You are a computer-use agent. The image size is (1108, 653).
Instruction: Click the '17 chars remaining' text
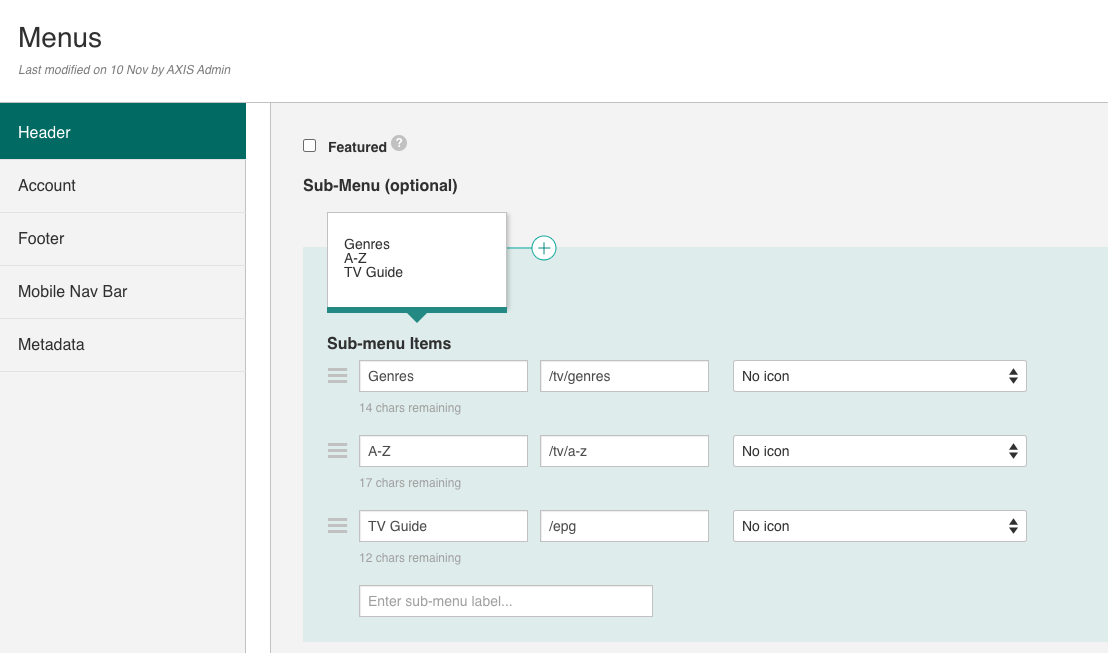(x=410, y=483)
